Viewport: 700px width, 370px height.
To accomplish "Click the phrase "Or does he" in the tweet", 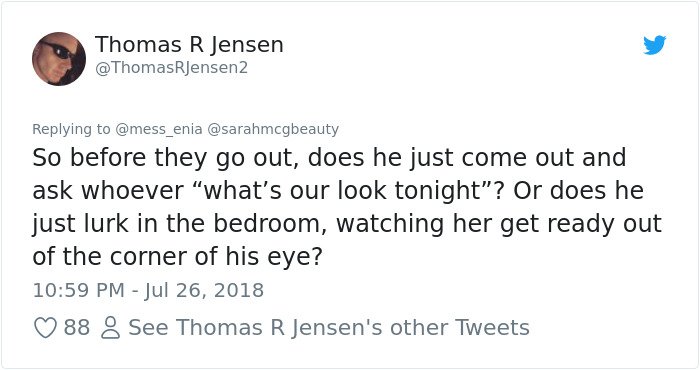I will pos(578,191).
